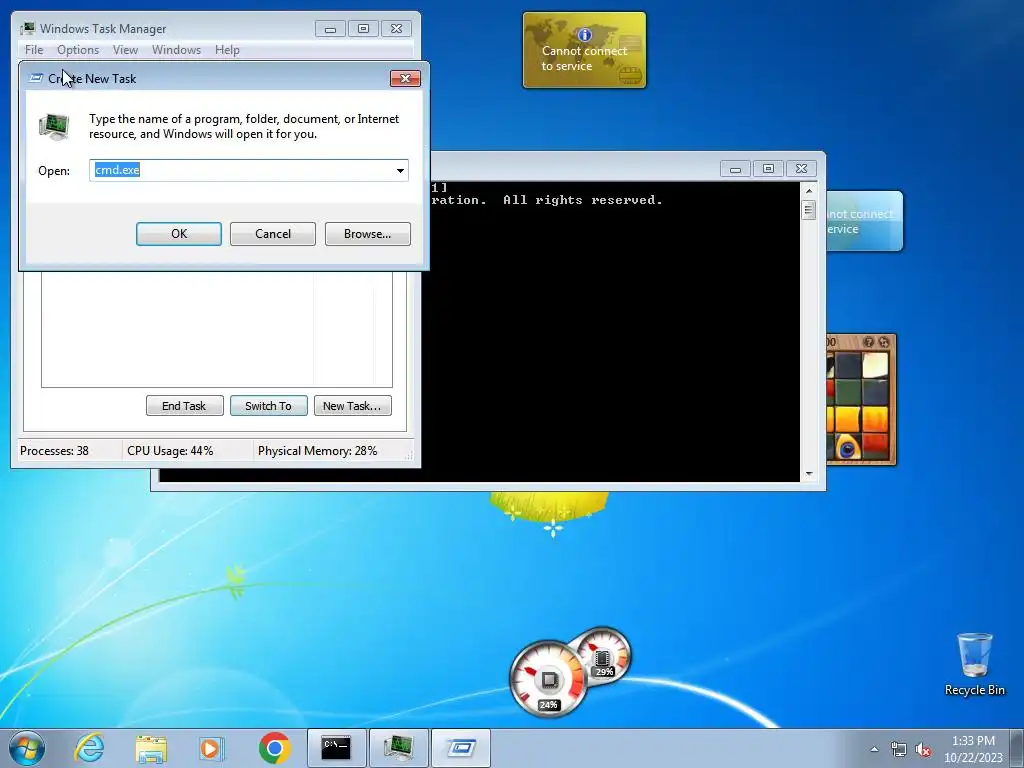Expand the Open combo box dropdown arrow

tap(400, 170)
